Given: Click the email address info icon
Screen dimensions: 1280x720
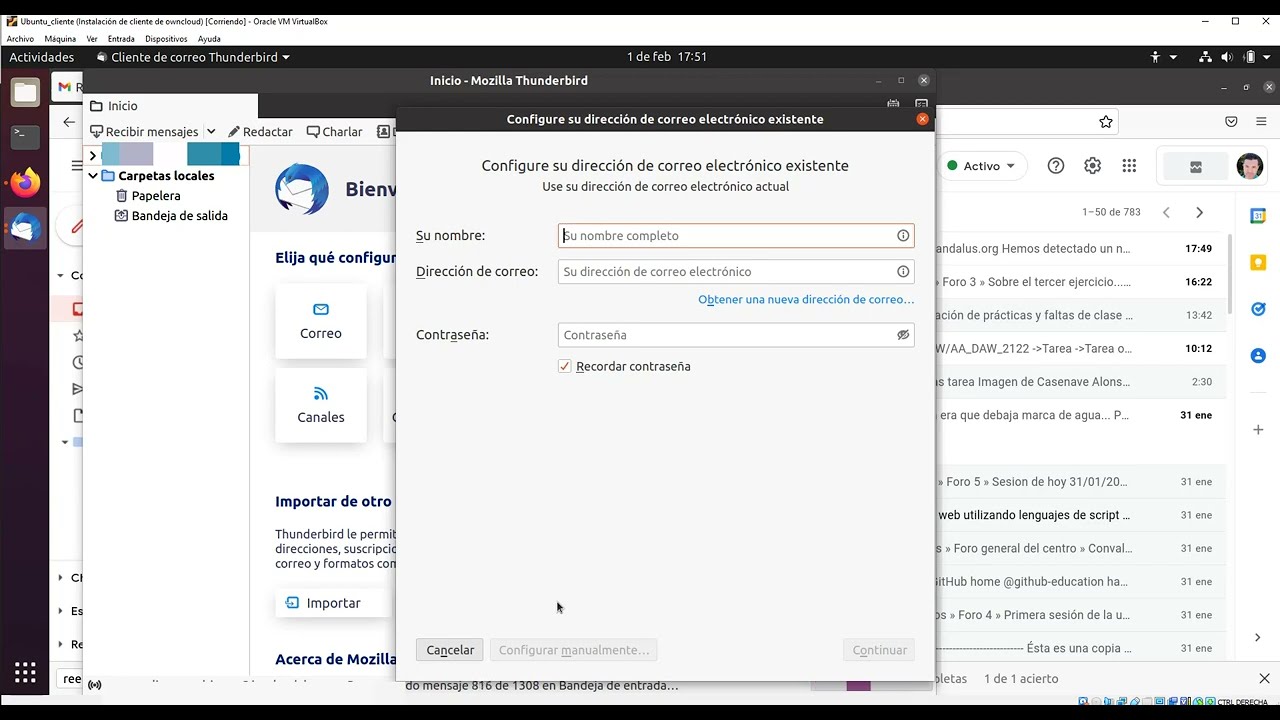Looking at the screenshot, I should point(903,272).
